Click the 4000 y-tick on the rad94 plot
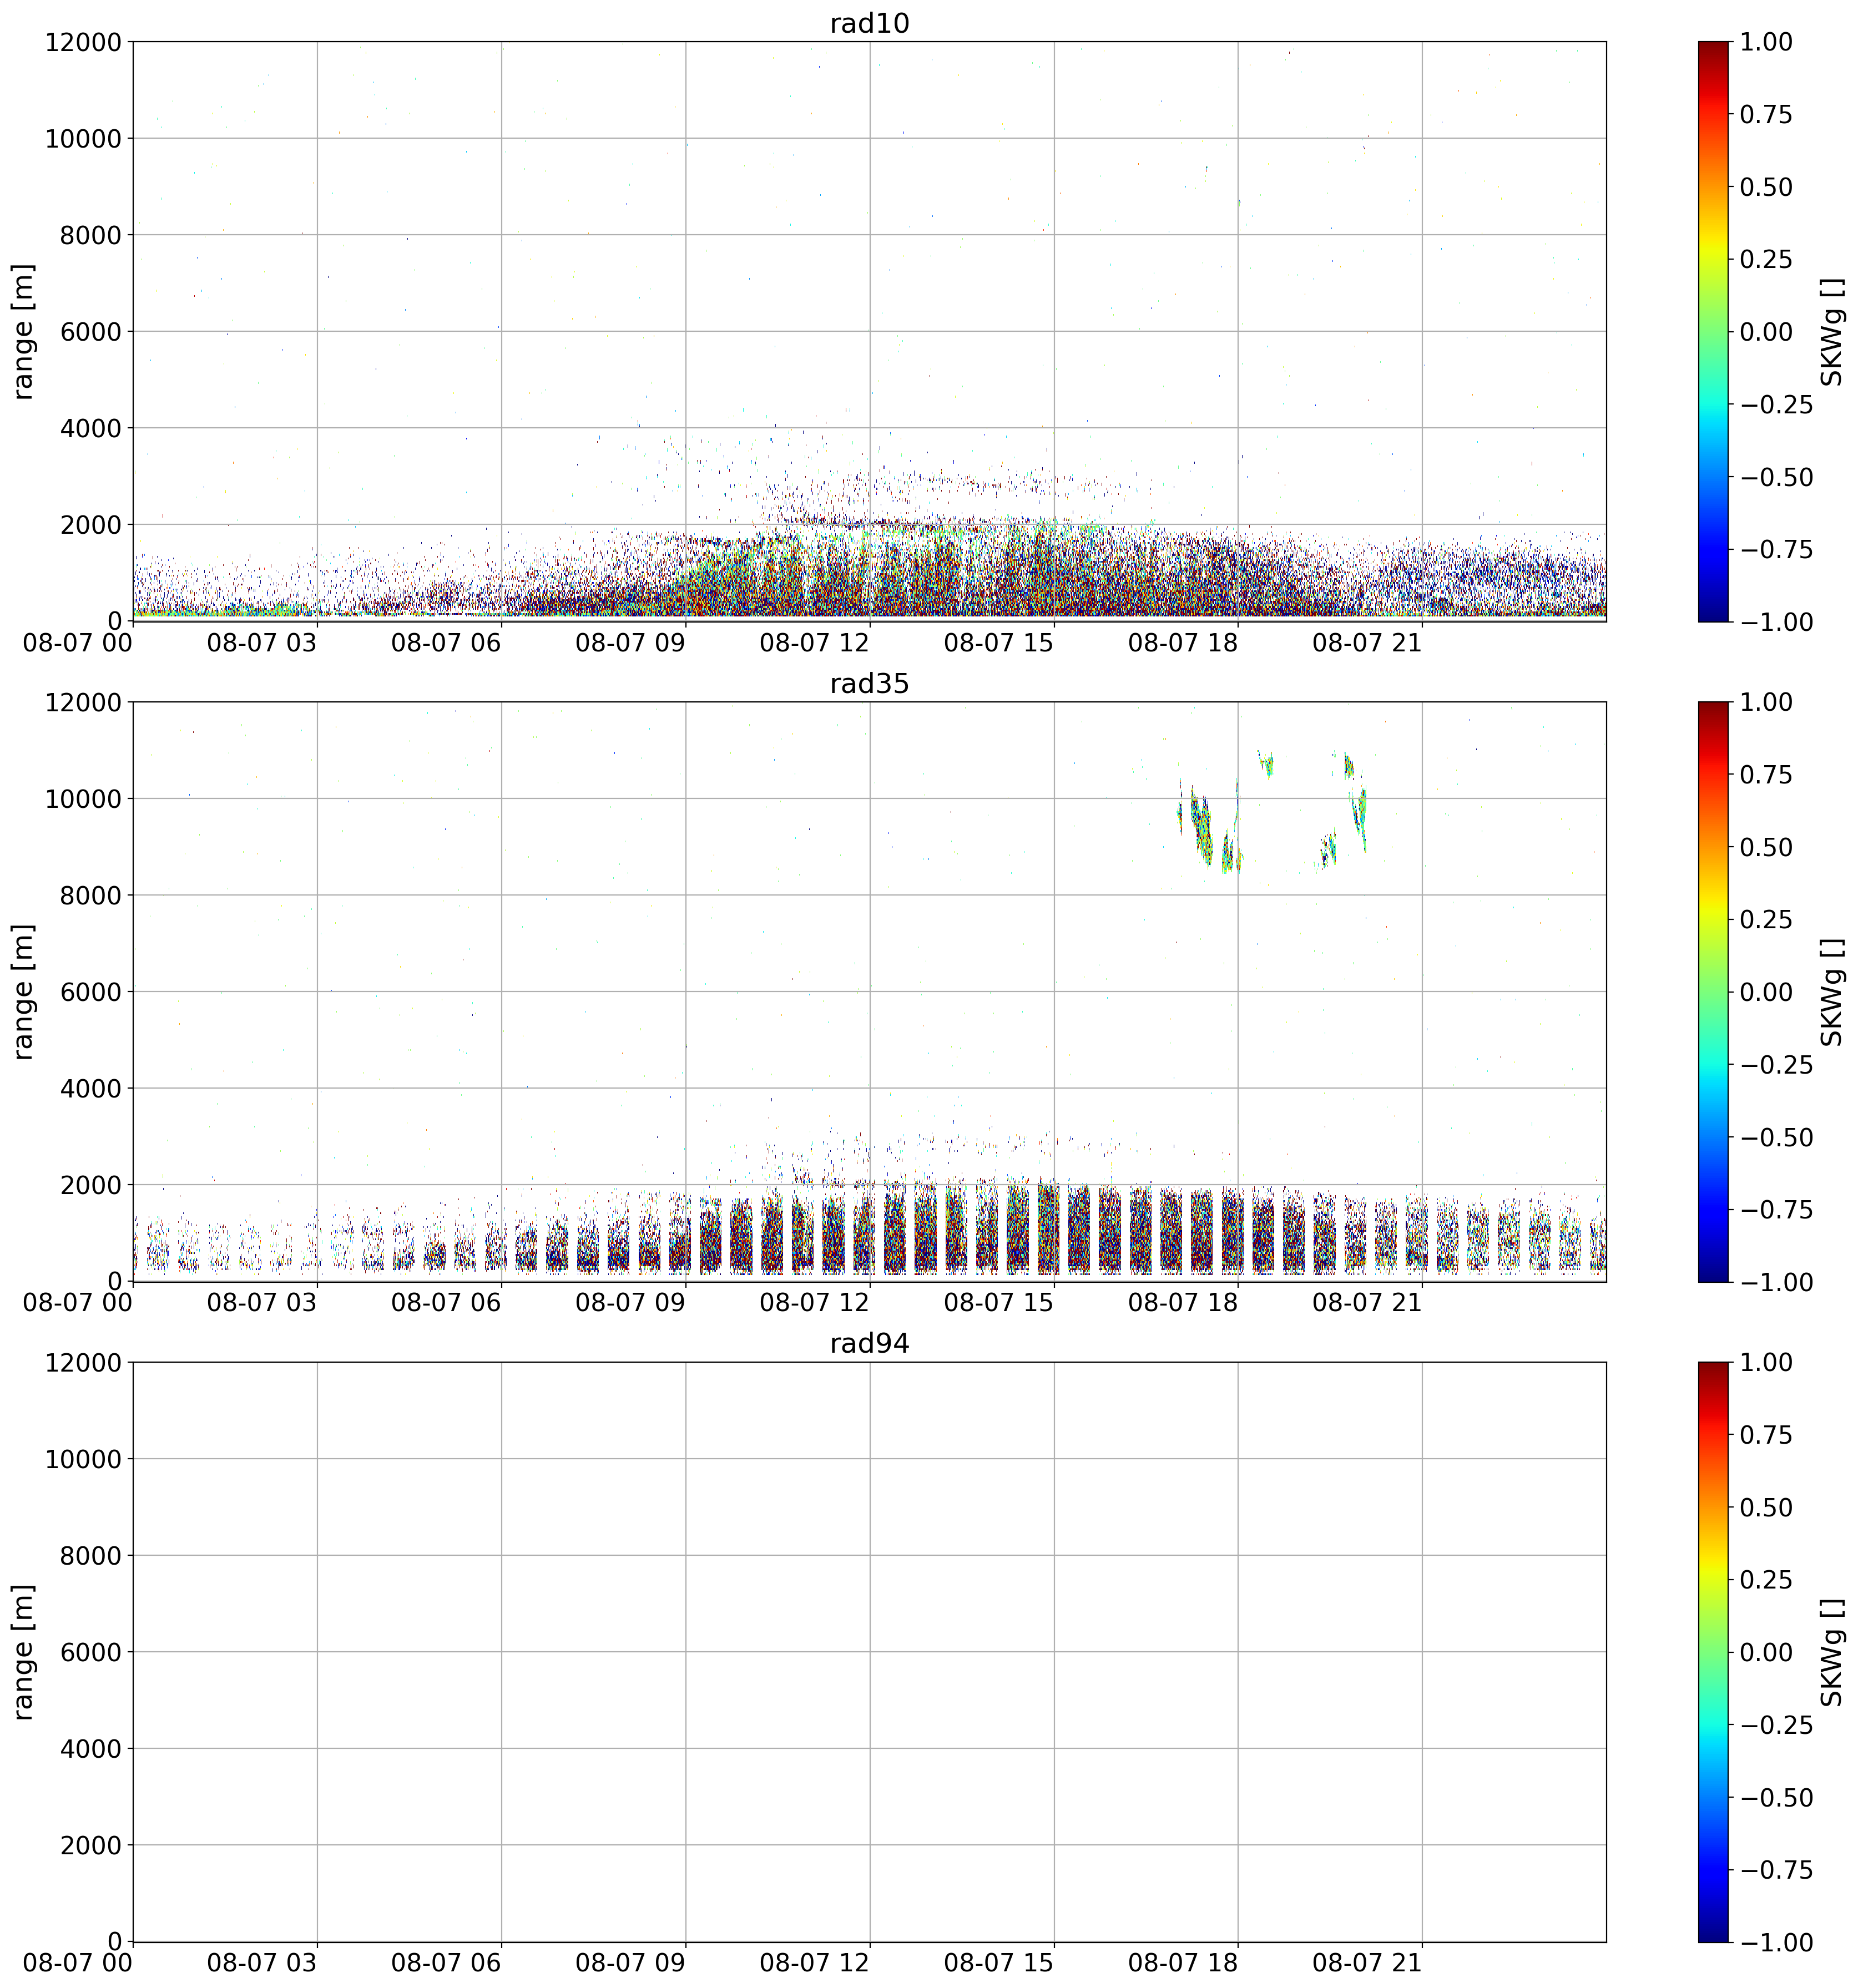This screenshot has height=1988, width=1858. coord(90,1749)
